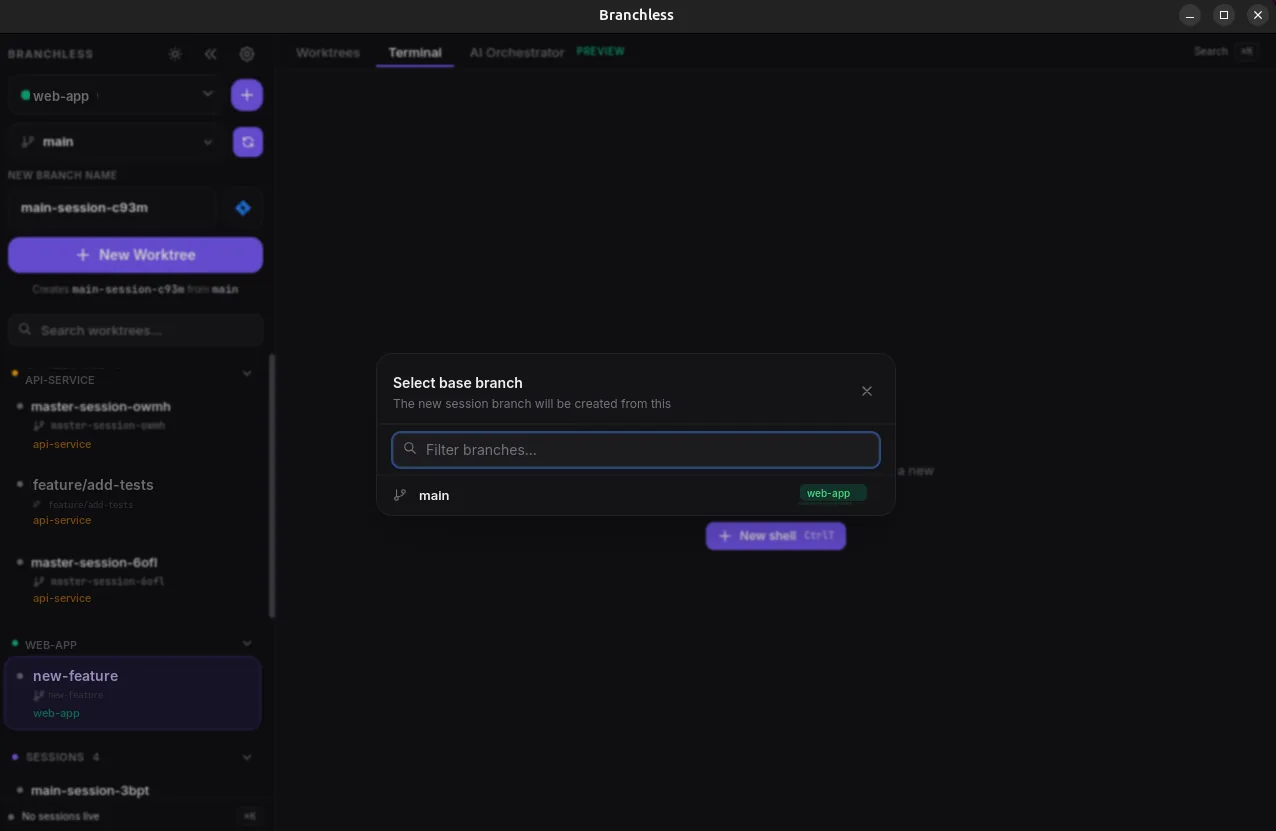Edit the new branch name field
Screen dimensions: 1276x831
pos(113,208)
